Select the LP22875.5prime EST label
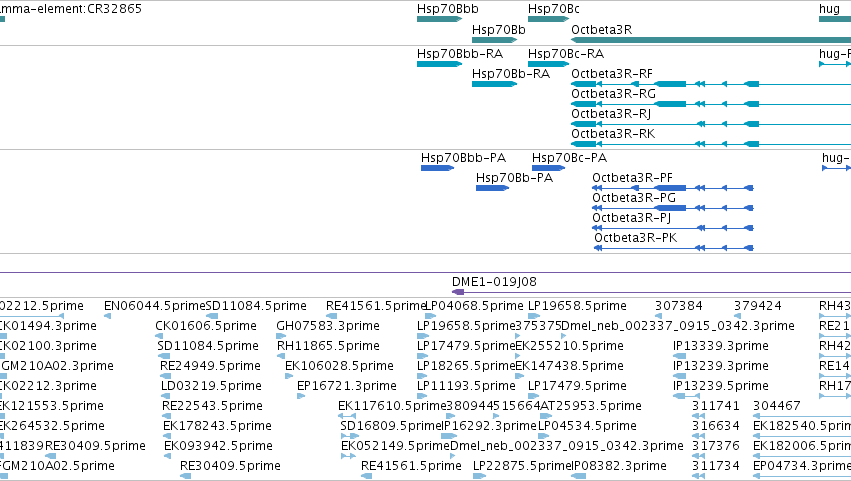The width and height of the screenshot is (851, 481). [522, 467]
